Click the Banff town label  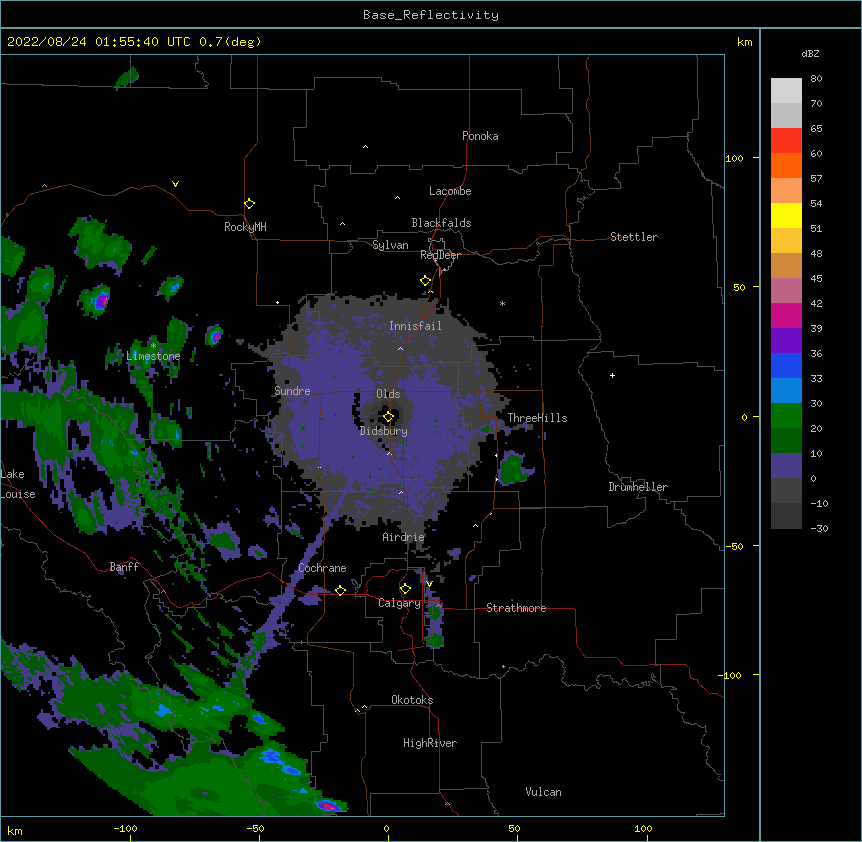124,567
